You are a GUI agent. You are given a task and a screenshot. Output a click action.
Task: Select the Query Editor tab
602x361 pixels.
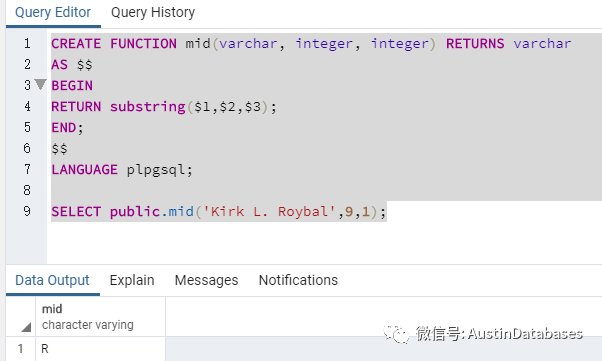(x=53, y=12)
